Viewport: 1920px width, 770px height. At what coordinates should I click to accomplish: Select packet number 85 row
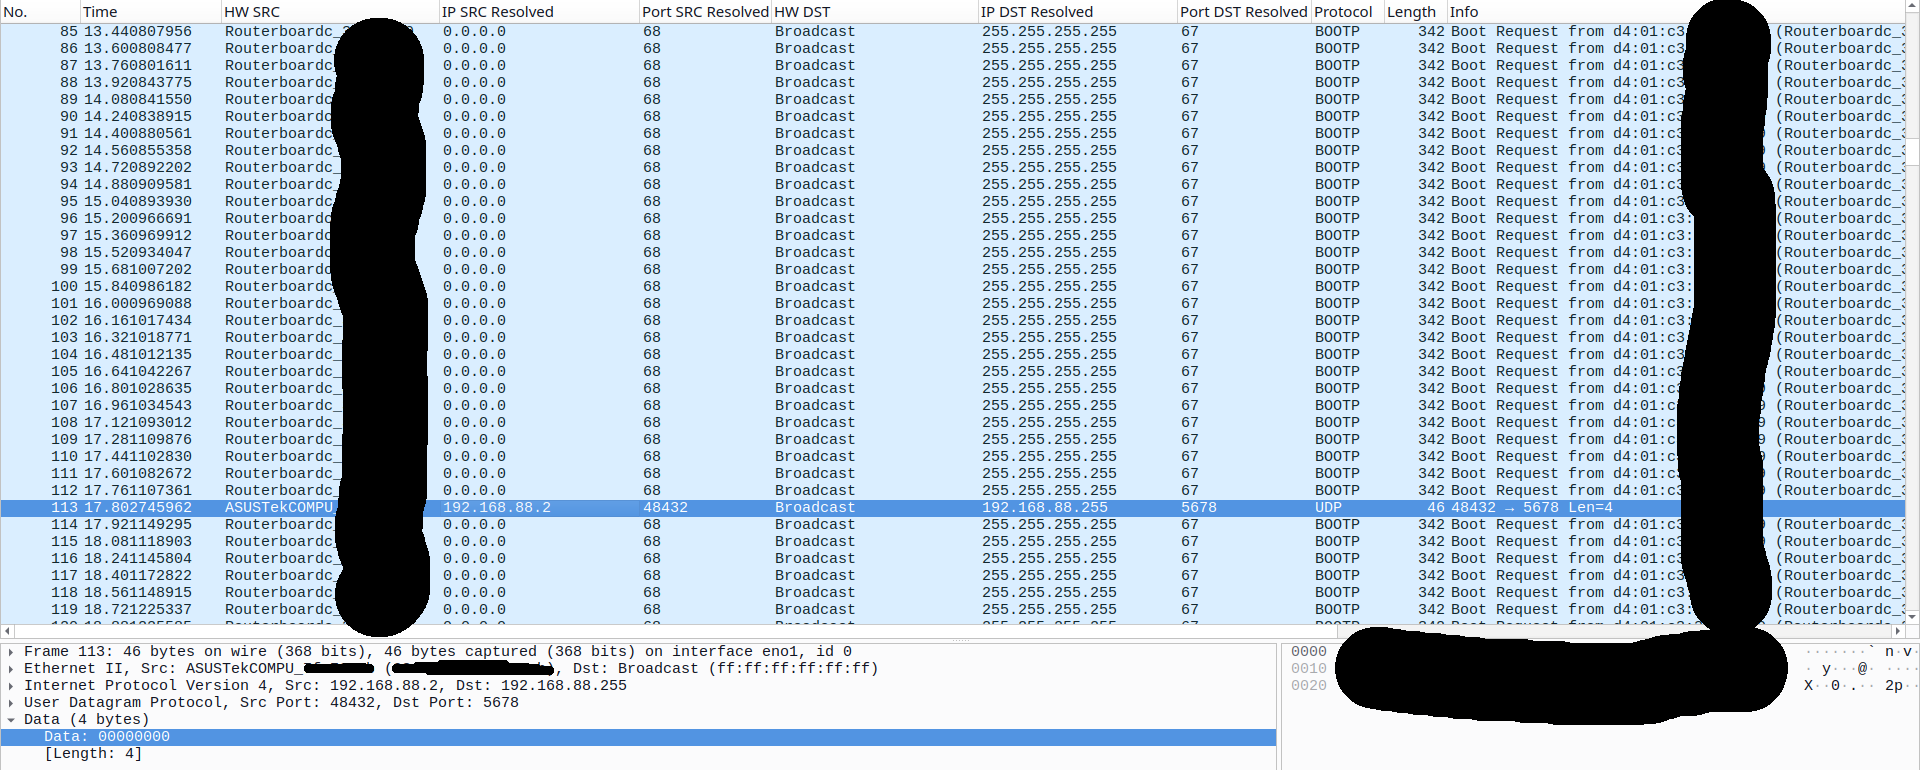(x=952, y=32)
